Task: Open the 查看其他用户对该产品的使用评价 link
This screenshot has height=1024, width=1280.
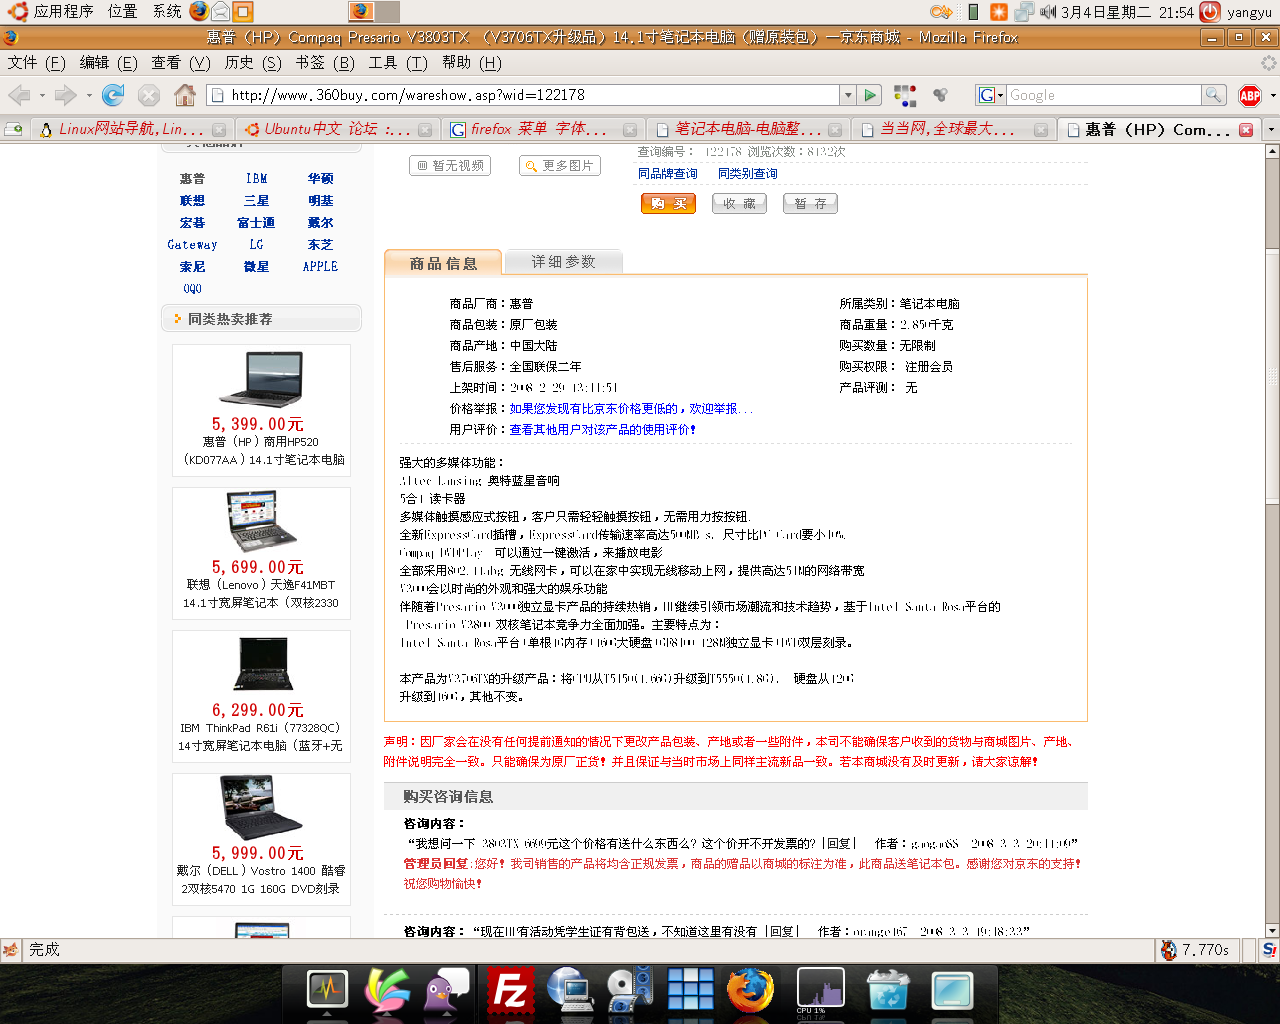Action: coord(603,430)
